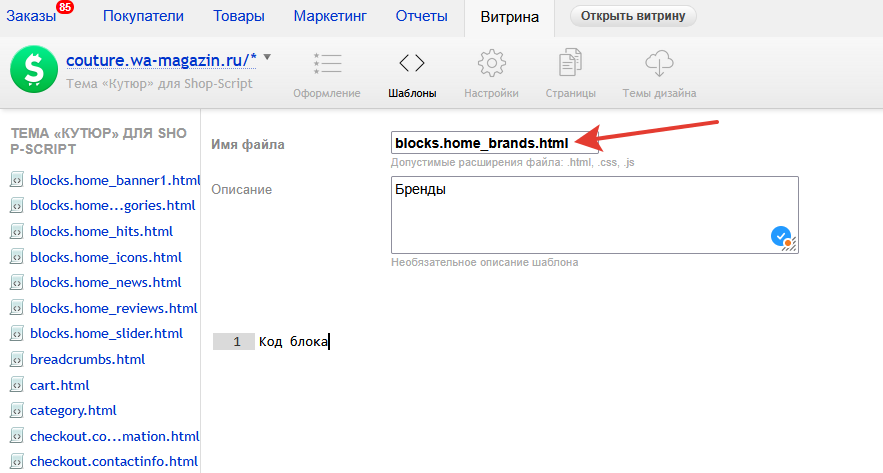Click the blue checkmark icon in description field
Image resolution: width=883 pixels, height=473 pixels.
click(x=780, y=236)
